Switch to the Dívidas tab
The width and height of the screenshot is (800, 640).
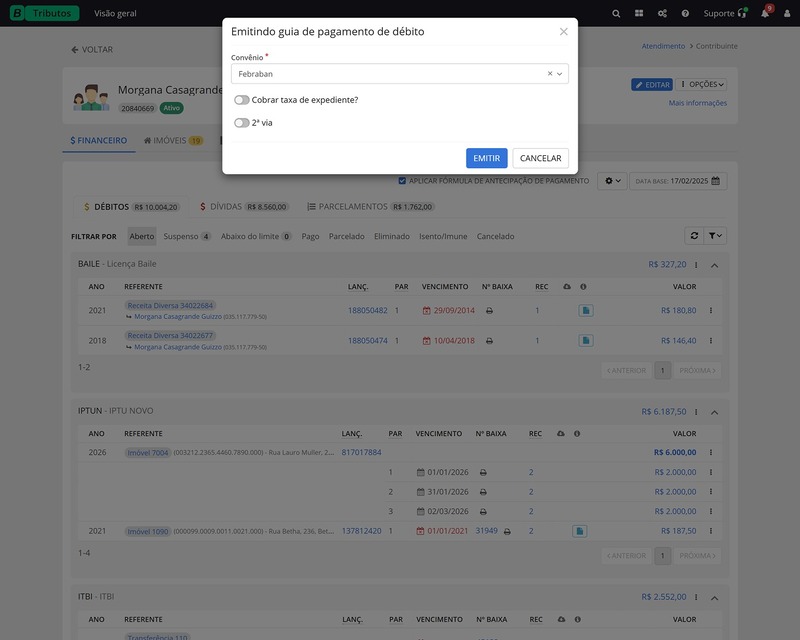pyautogui.click(x=244, y=207)
